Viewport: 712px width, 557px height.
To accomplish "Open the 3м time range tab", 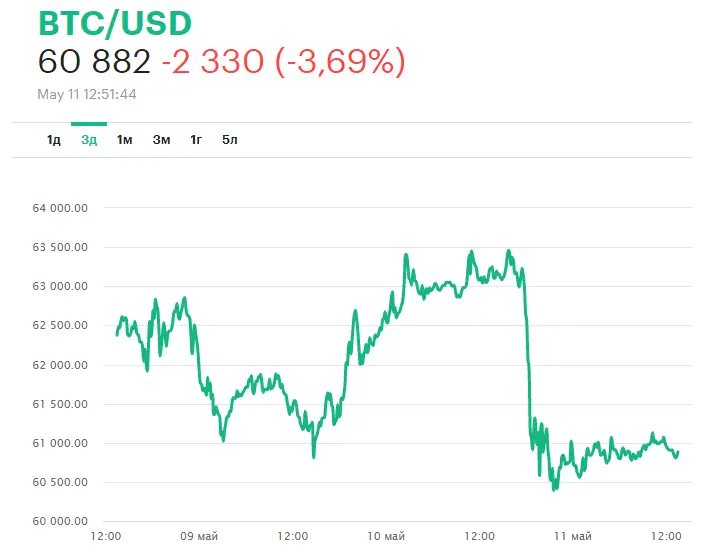I will coord(161,140).
